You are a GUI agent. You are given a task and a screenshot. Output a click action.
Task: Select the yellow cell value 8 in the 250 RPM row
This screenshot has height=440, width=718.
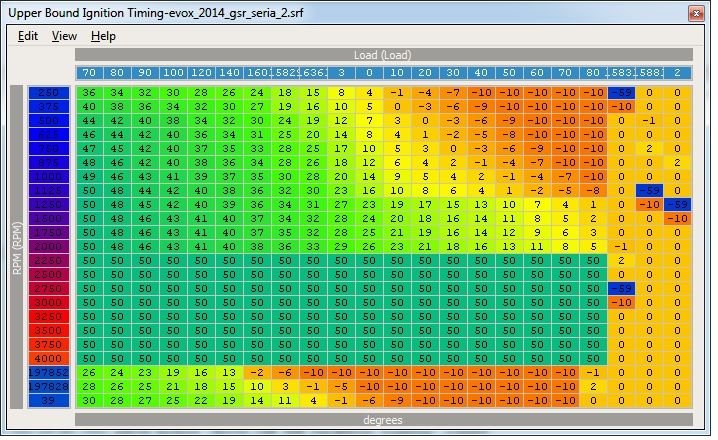click(341, 93)
